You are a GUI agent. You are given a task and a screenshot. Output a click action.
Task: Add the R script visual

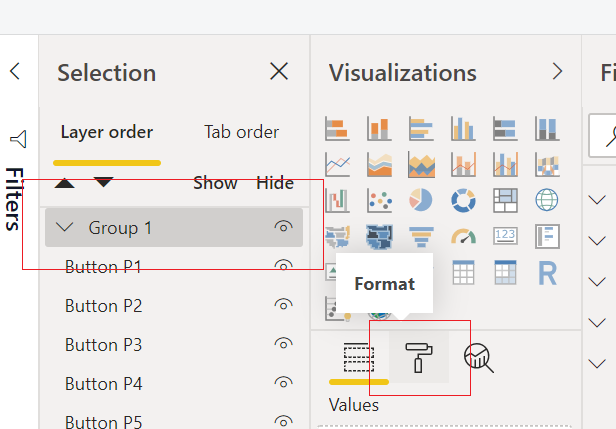547,273
